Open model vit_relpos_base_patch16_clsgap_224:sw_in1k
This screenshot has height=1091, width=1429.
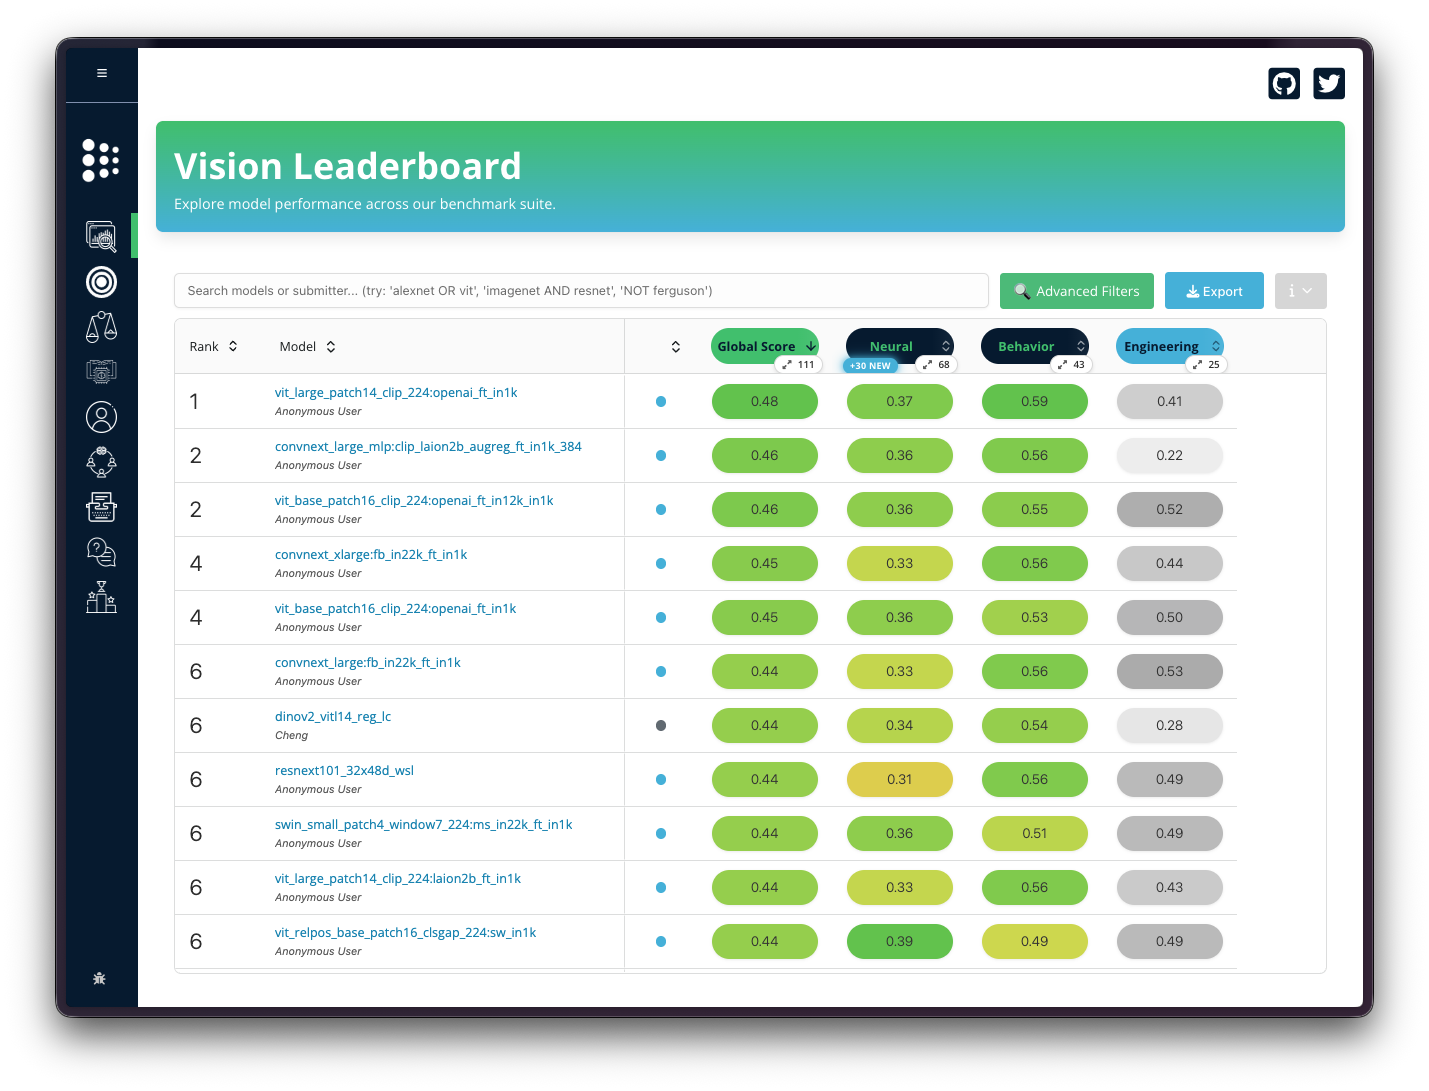click(406, 932)
